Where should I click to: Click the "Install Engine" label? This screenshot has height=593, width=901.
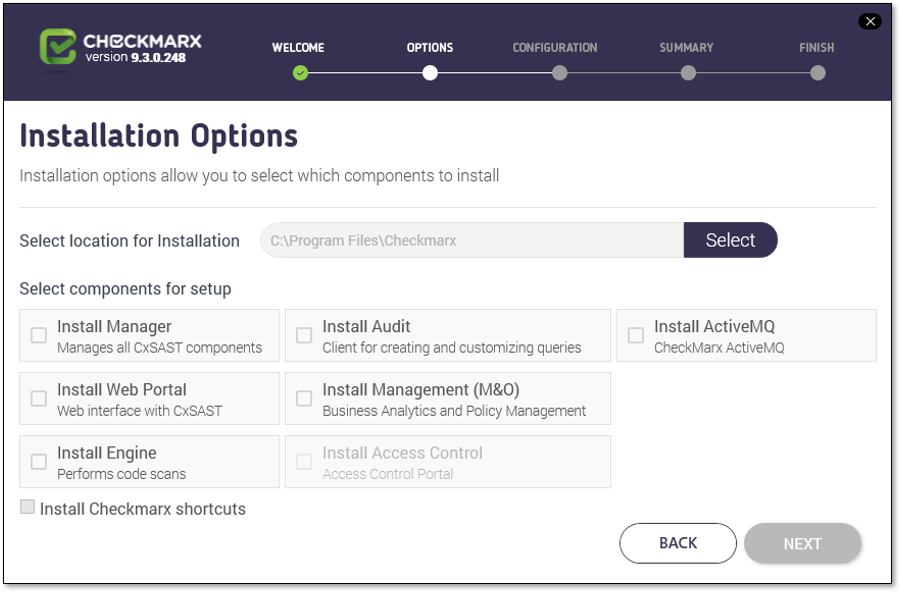click(x=107, y=453)
